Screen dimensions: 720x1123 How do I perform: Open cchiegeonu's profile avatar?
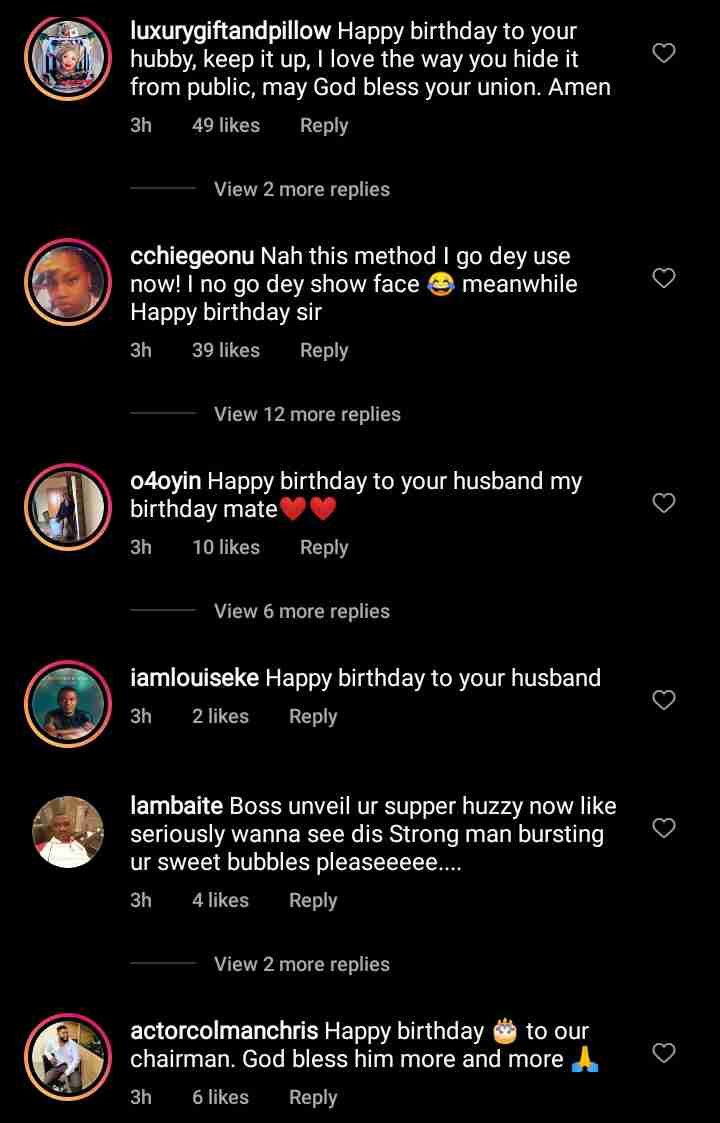[68, 283]
